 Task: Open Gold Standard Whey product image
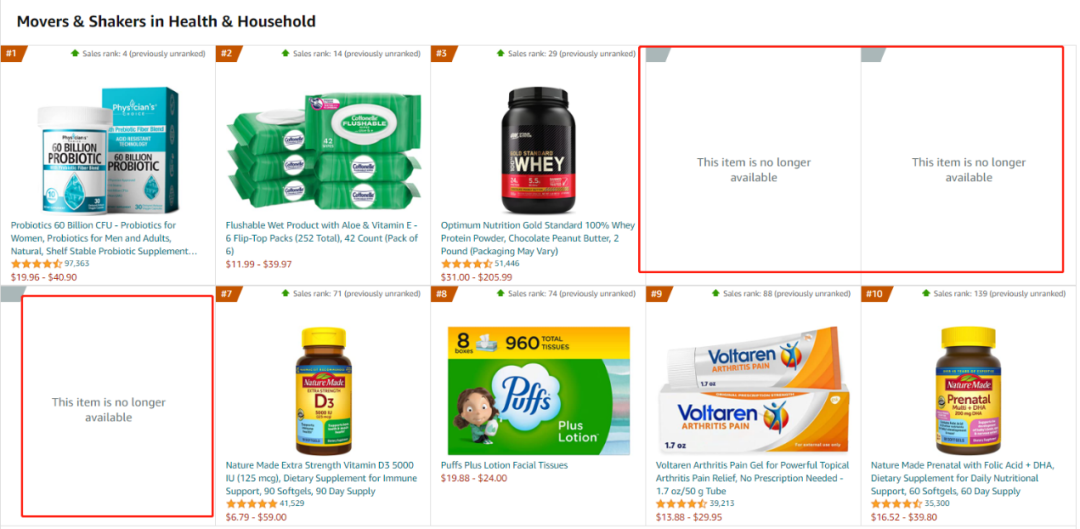pos(537,150)
